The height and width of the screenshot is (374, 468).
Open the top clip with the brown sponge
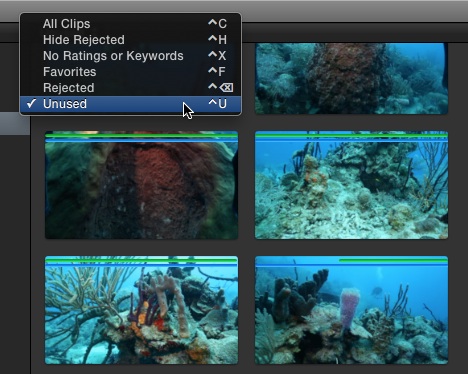[x=351, y=79]
